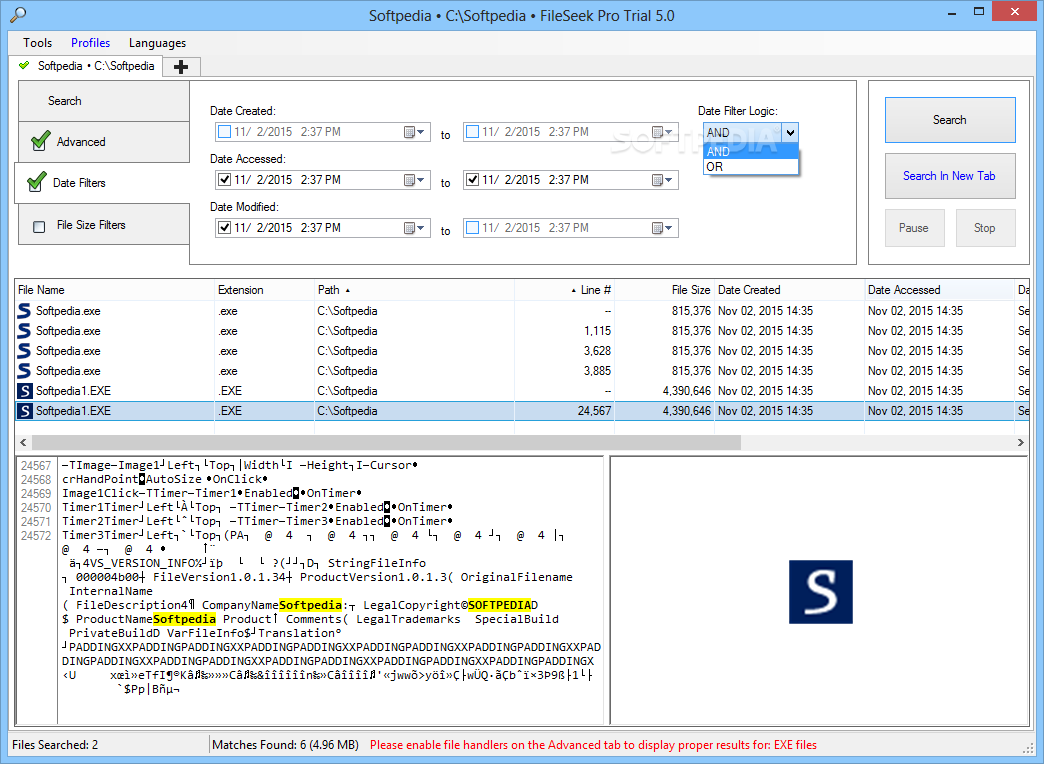Click the S icon of the Softpedia.exe line 3,885 row

point(24,370)
